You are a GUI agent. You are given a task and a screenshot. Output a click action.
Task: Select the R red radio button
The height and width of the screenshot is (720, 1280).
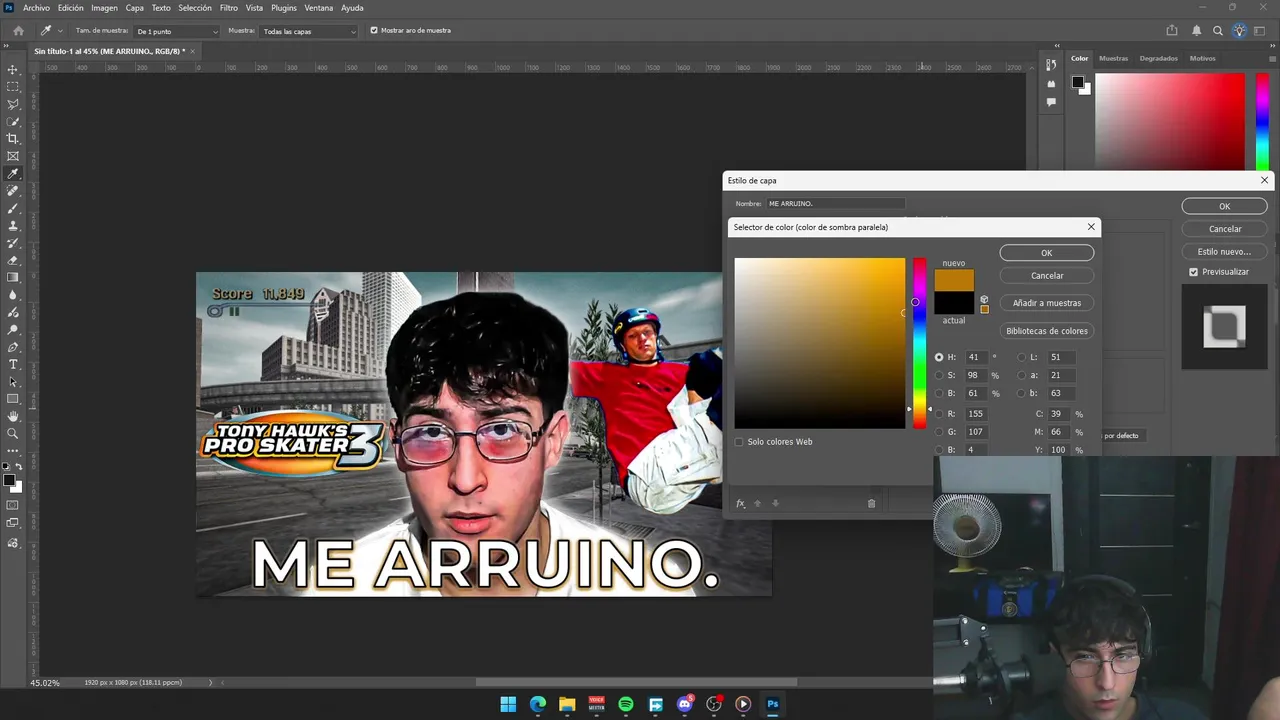pos(939,414)
